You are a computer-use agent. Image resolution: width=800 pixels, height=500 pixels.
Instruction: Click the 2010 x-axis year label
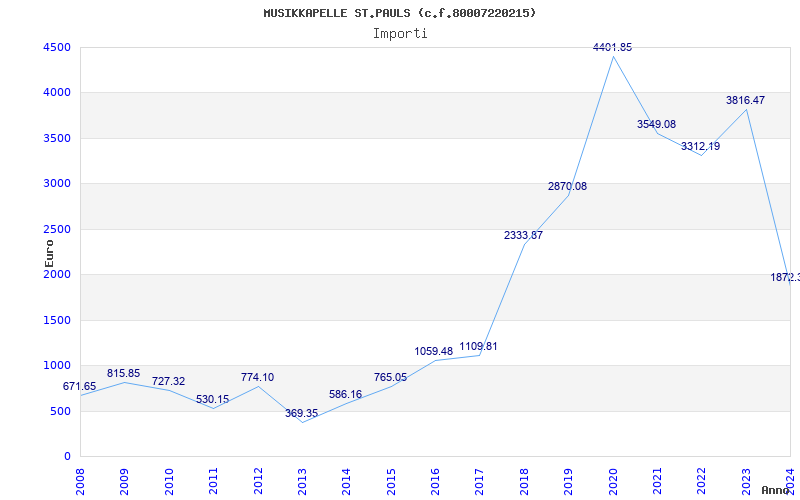169,482
